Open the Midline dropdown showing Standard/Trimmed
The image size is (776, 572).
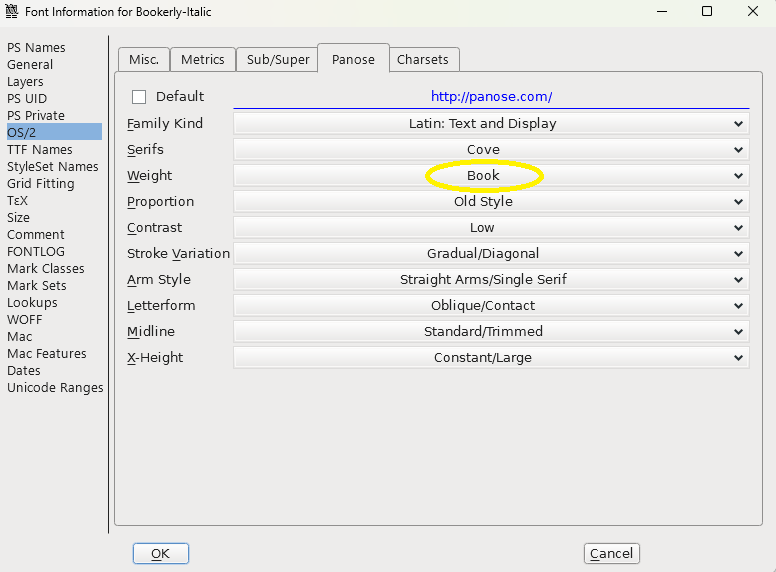click(x=491, y=332)
